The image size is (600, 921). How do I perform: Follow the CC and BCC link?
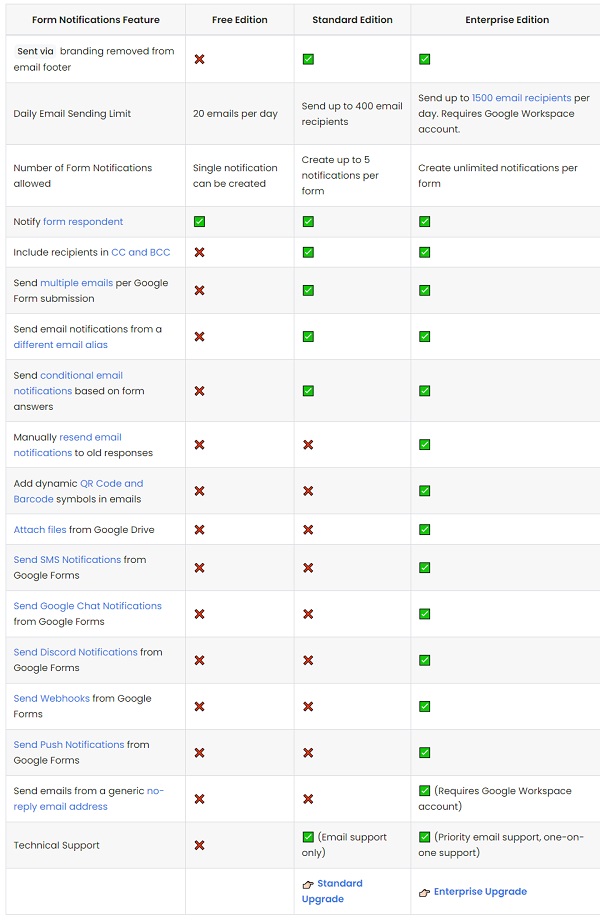(x=142, y=252)
